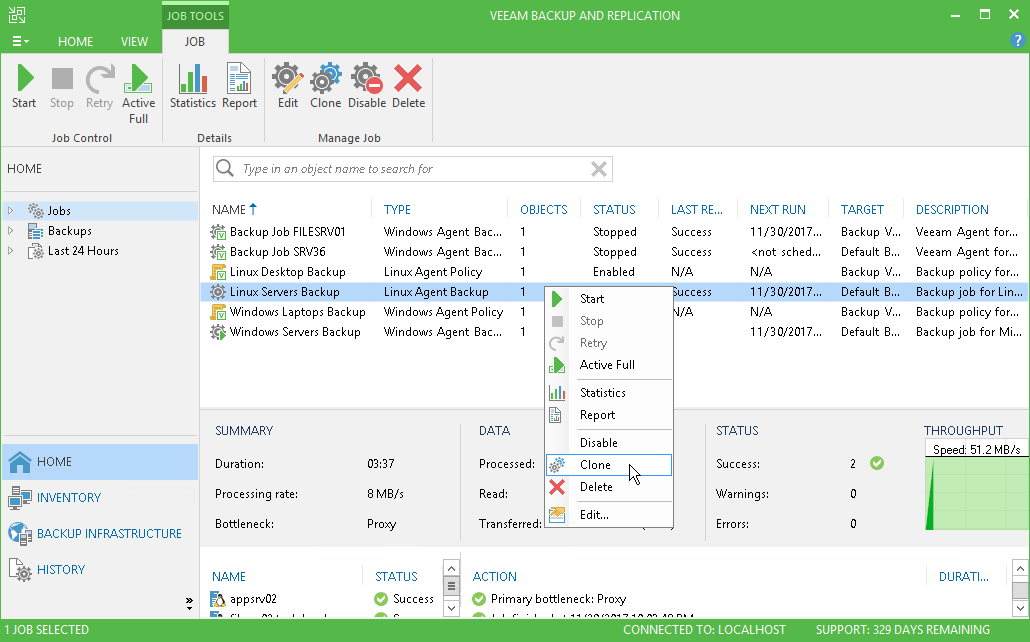Choose Edit... in the context menu

(x=609, y=515)
